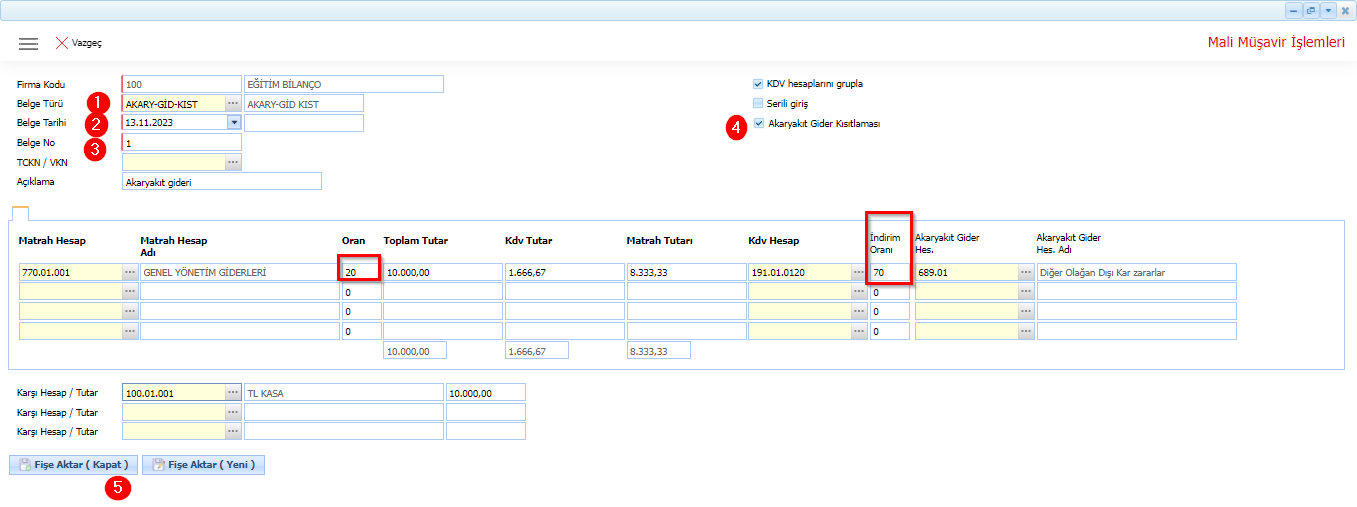The image size is (1357, 507).
Task: Click the TL KASA account name field
Action: pyautogui.click(x=343, y=393)
